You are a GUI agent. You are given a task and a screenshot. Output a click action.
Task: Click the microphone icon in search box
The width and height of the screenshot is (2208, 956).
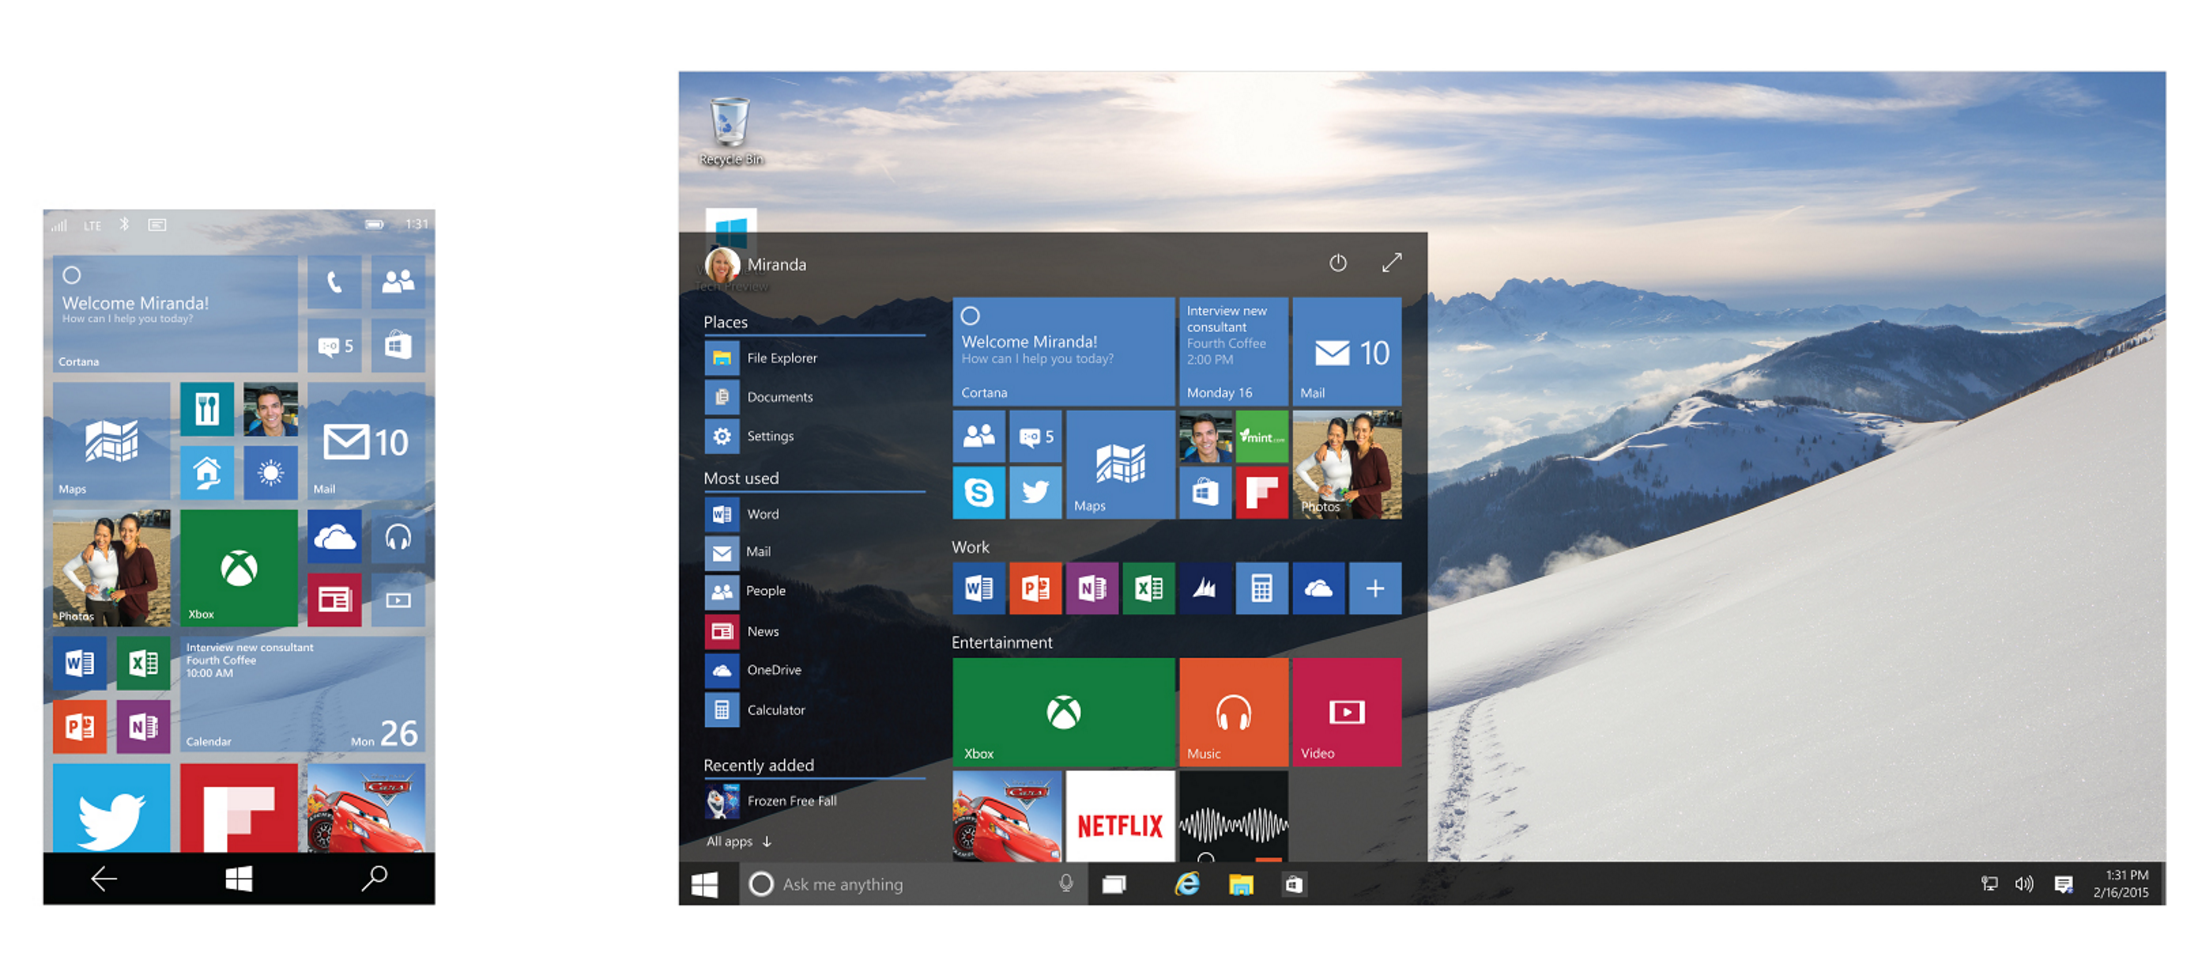1066,884
